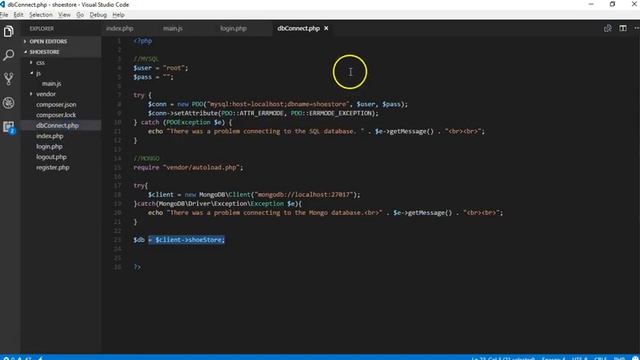Open composer.json in the explorer
Viewport: 640px width, 360px height.
pyautogui.click(x=56, y=104)
